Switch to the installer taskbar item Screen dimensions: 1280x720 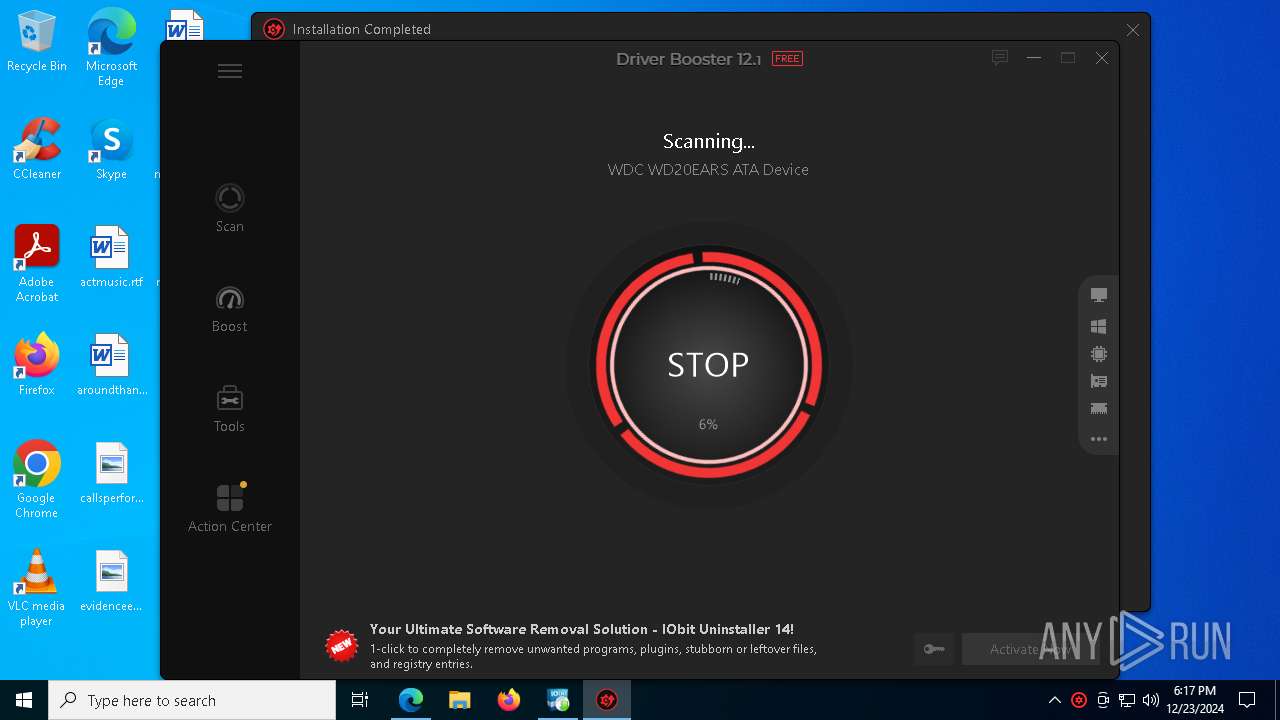tap(558, 700)
